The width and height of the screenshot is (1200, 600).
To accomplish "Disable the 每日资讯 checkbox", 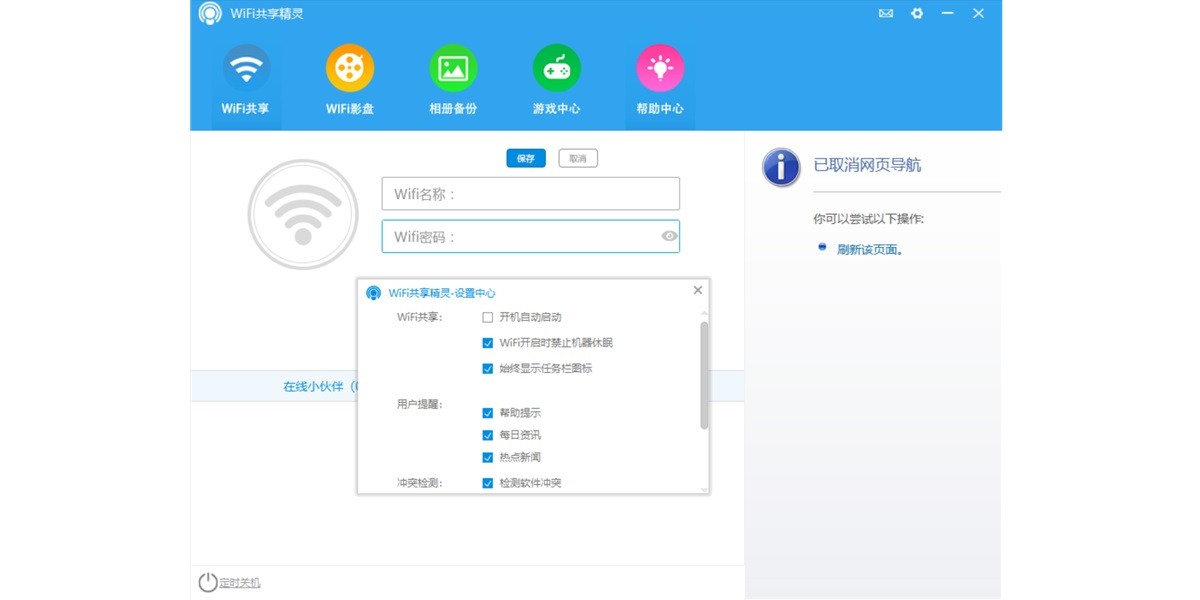I will [x=488, y=434].
